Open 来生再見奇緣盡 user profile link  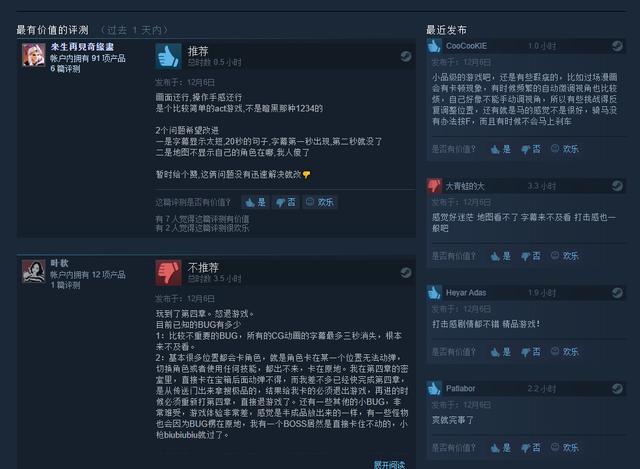coord(82,47)
